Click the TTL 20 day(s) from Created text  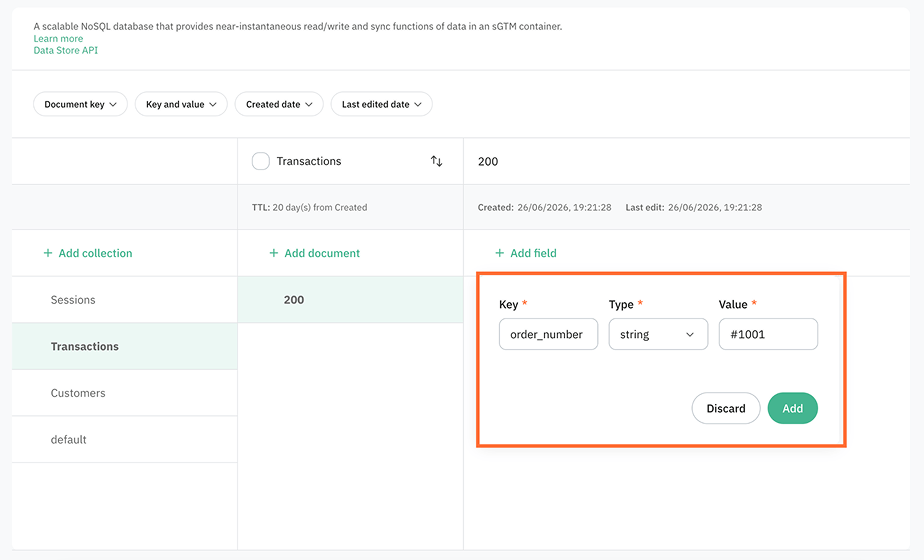(309, 207)
